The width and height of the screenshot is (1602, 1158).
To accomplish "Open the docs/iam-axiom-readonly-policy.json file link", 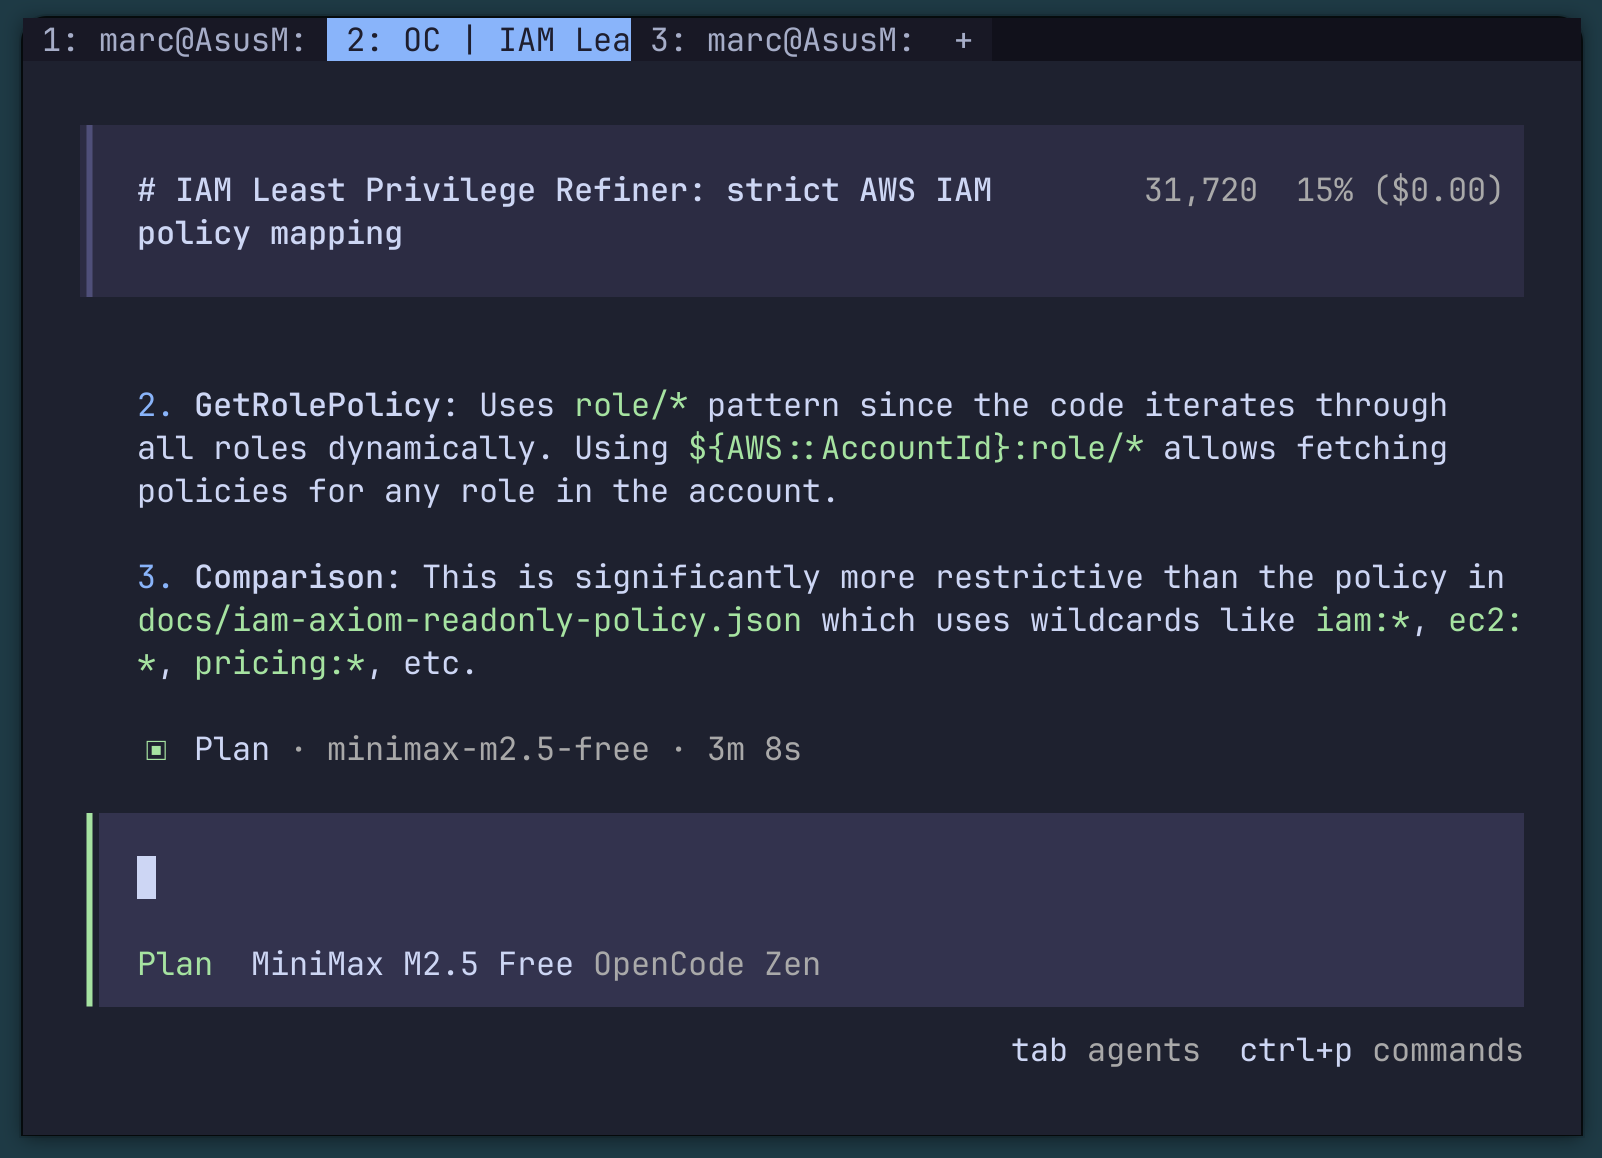I will (468, 619).
